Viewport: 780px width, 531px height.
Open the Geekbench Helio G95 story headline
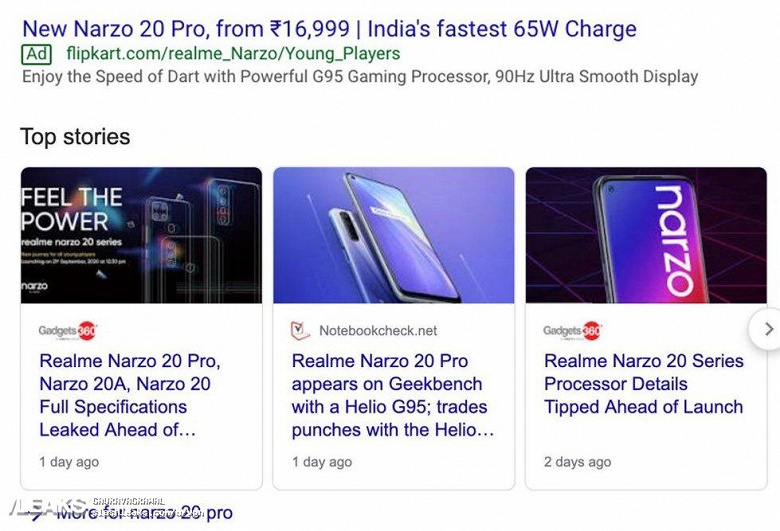click(x=392, y=395)
